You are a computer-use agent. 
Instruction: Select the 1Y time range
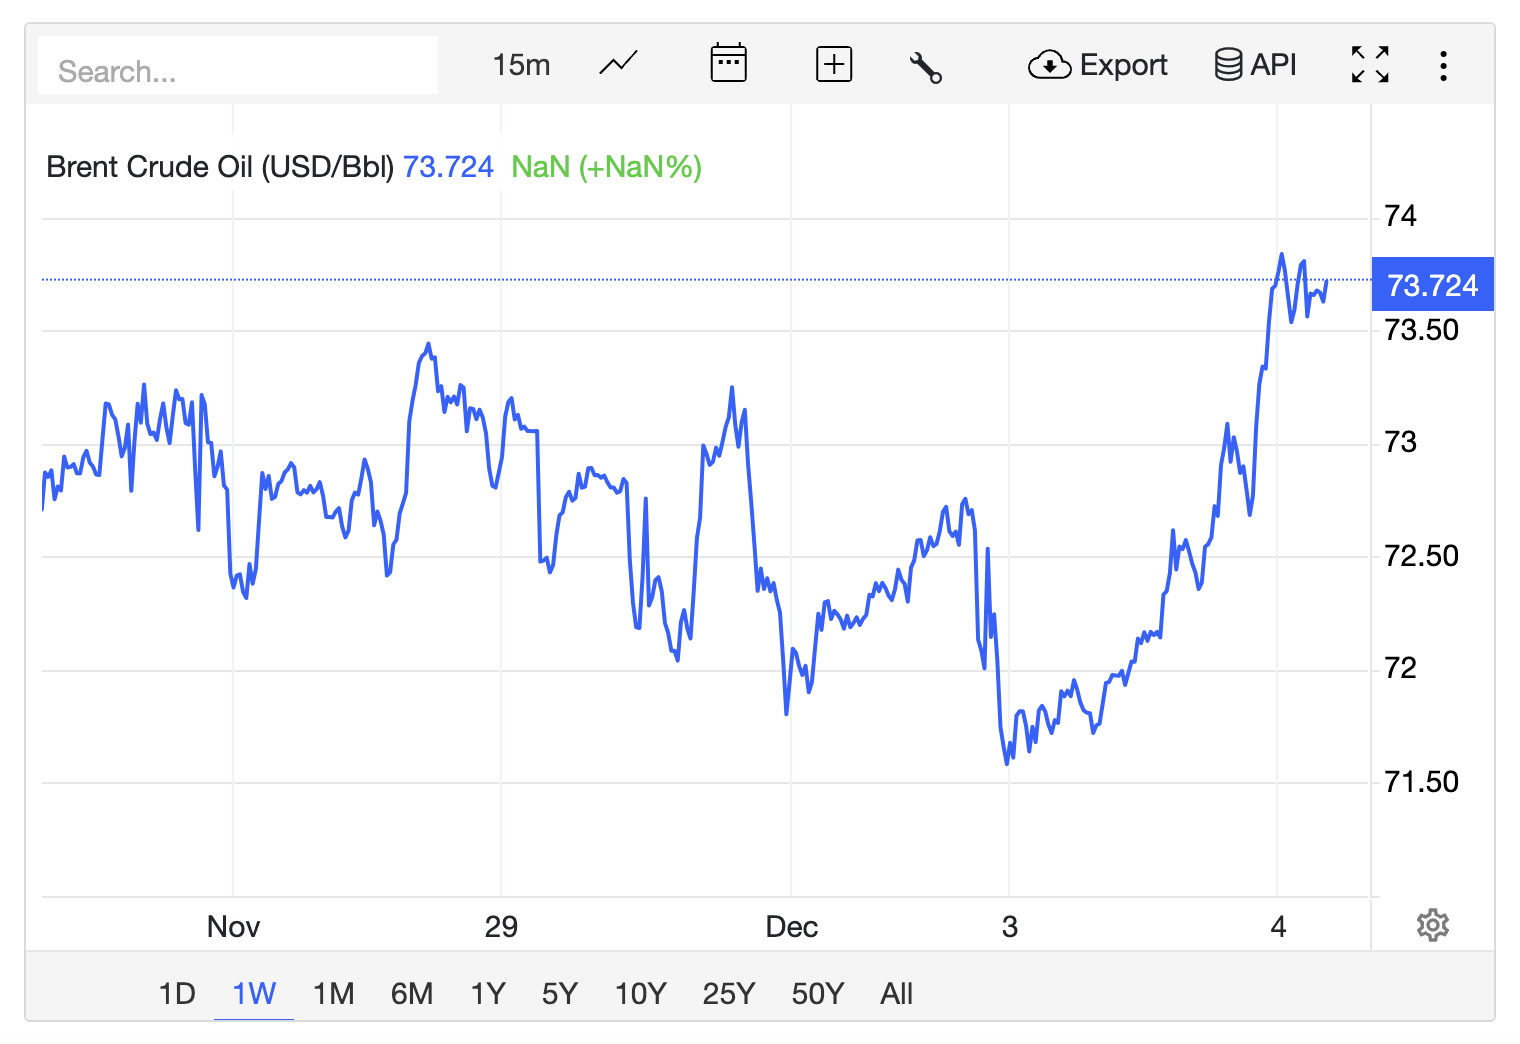pos(488,993)
